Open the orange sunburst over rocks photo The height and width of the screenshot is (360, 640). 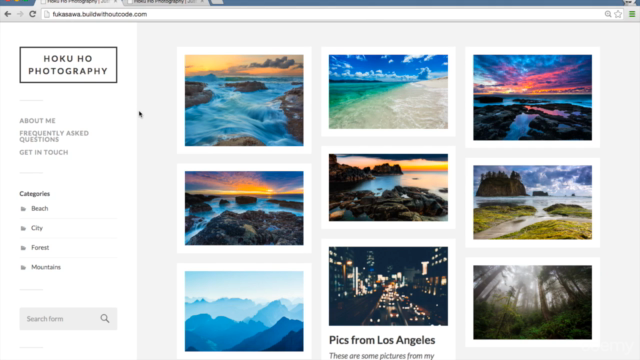244,208
